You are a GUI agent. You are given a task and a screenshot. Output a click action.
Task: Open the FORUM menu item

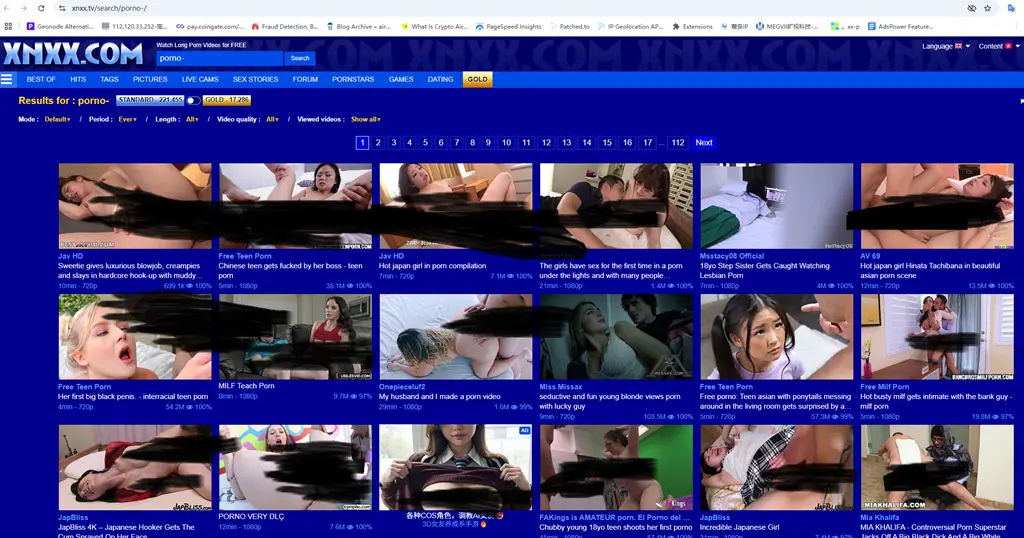tap(305, 79)
